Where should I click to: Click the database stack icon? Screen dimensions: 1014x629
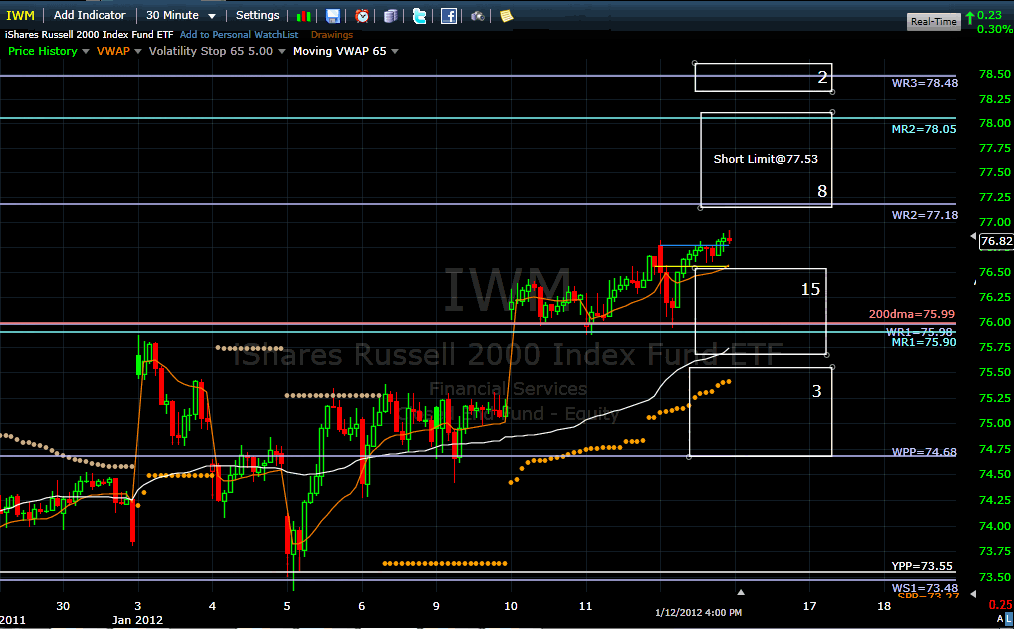390,16
